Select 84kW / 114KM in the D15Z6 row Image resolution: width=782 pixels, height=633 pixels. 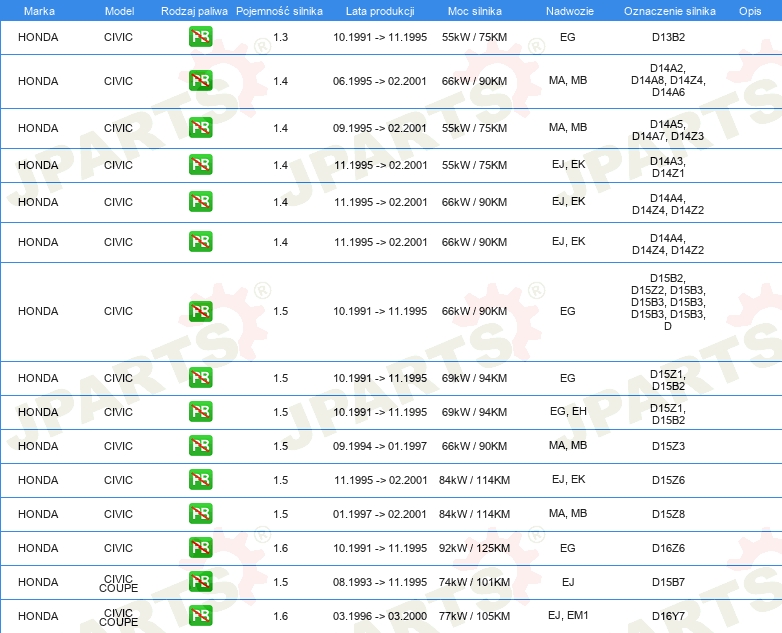474,480
